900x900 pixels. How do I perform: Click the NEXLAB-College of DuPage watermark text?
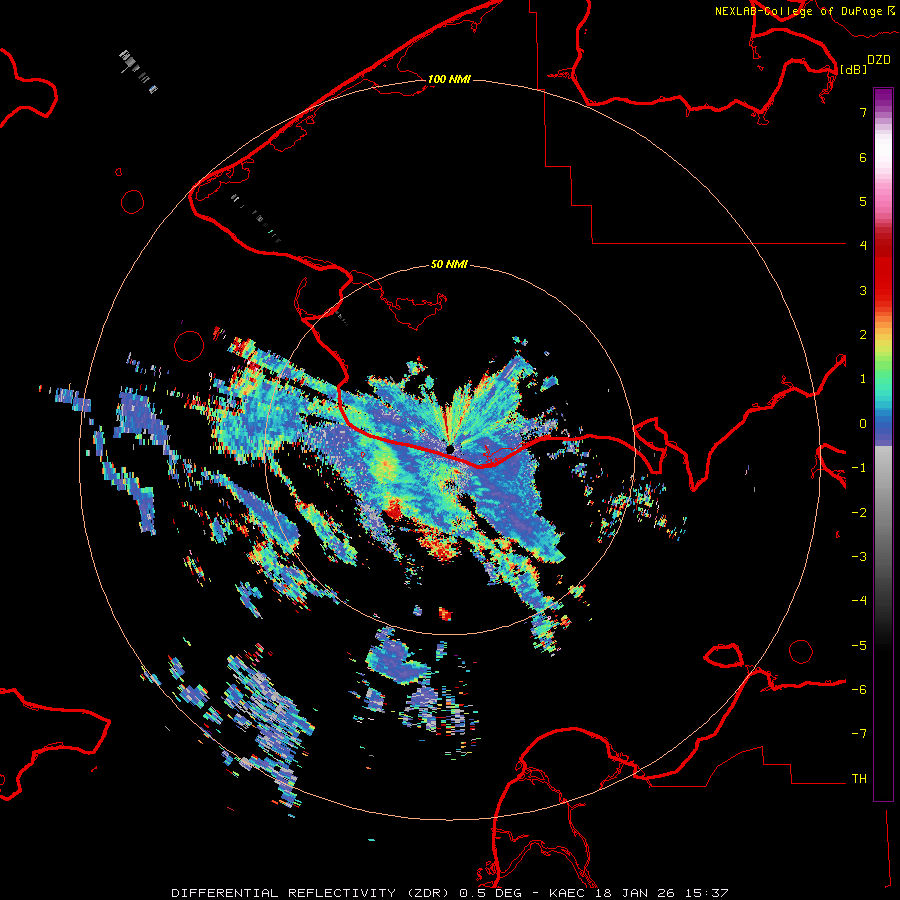[804, 11]
